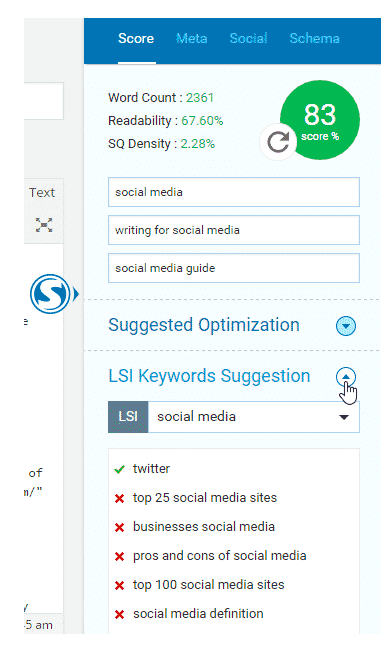Screen dimensions: 384x645
Task: Click the Text editor tab
Action: tap(42, 193)
